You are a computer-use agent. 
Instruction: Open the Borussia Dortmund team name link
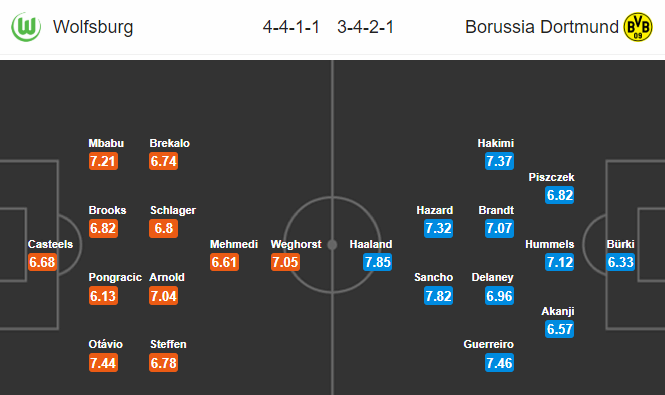pos(542,27)
